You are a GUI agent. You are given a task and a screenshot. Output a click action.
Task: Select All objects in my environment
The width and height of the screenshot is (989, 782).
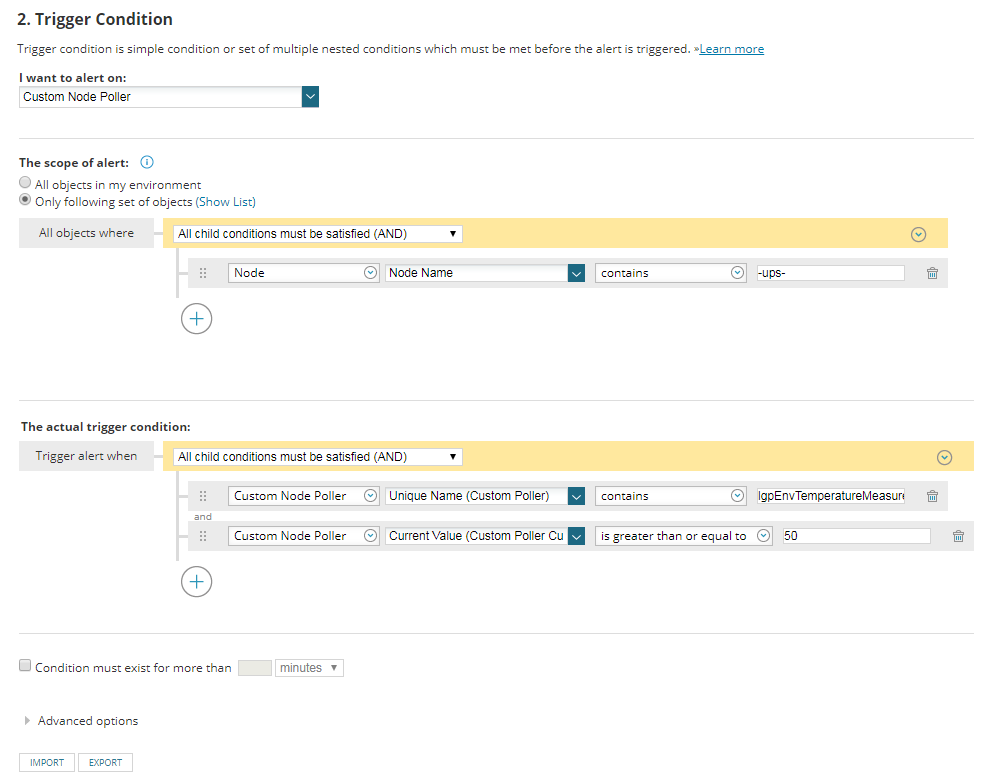pyautogui.click(x=25, y=182)
